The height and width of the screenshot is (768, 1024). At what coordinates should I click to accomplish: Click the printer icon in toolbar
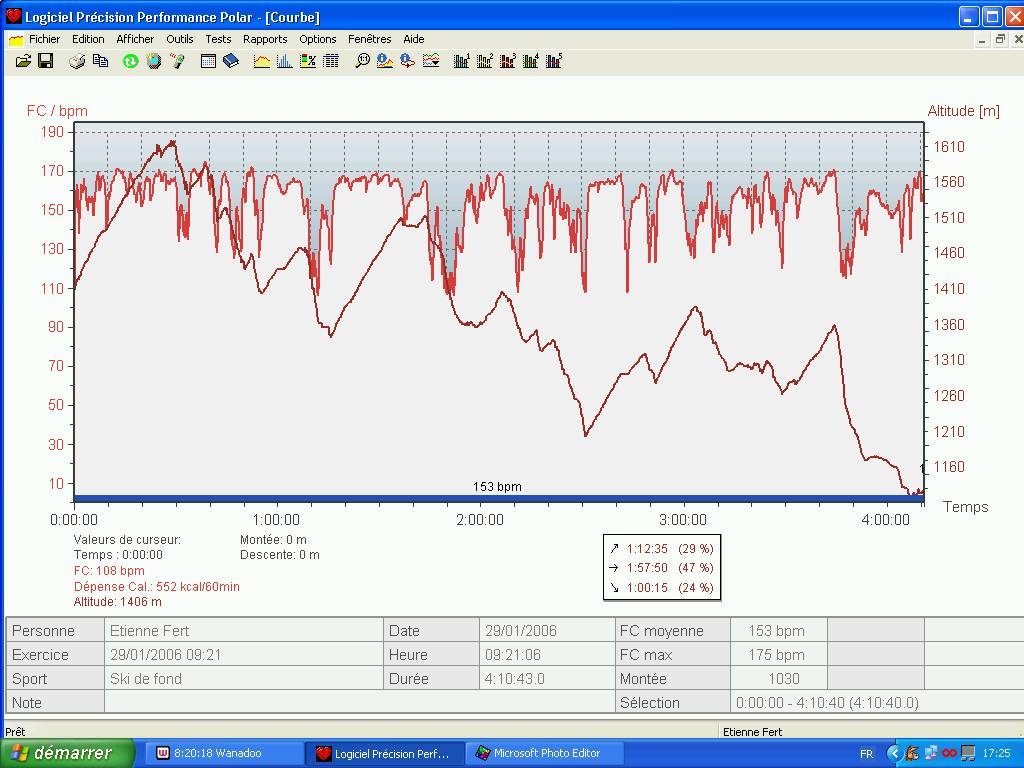[77, 61]
